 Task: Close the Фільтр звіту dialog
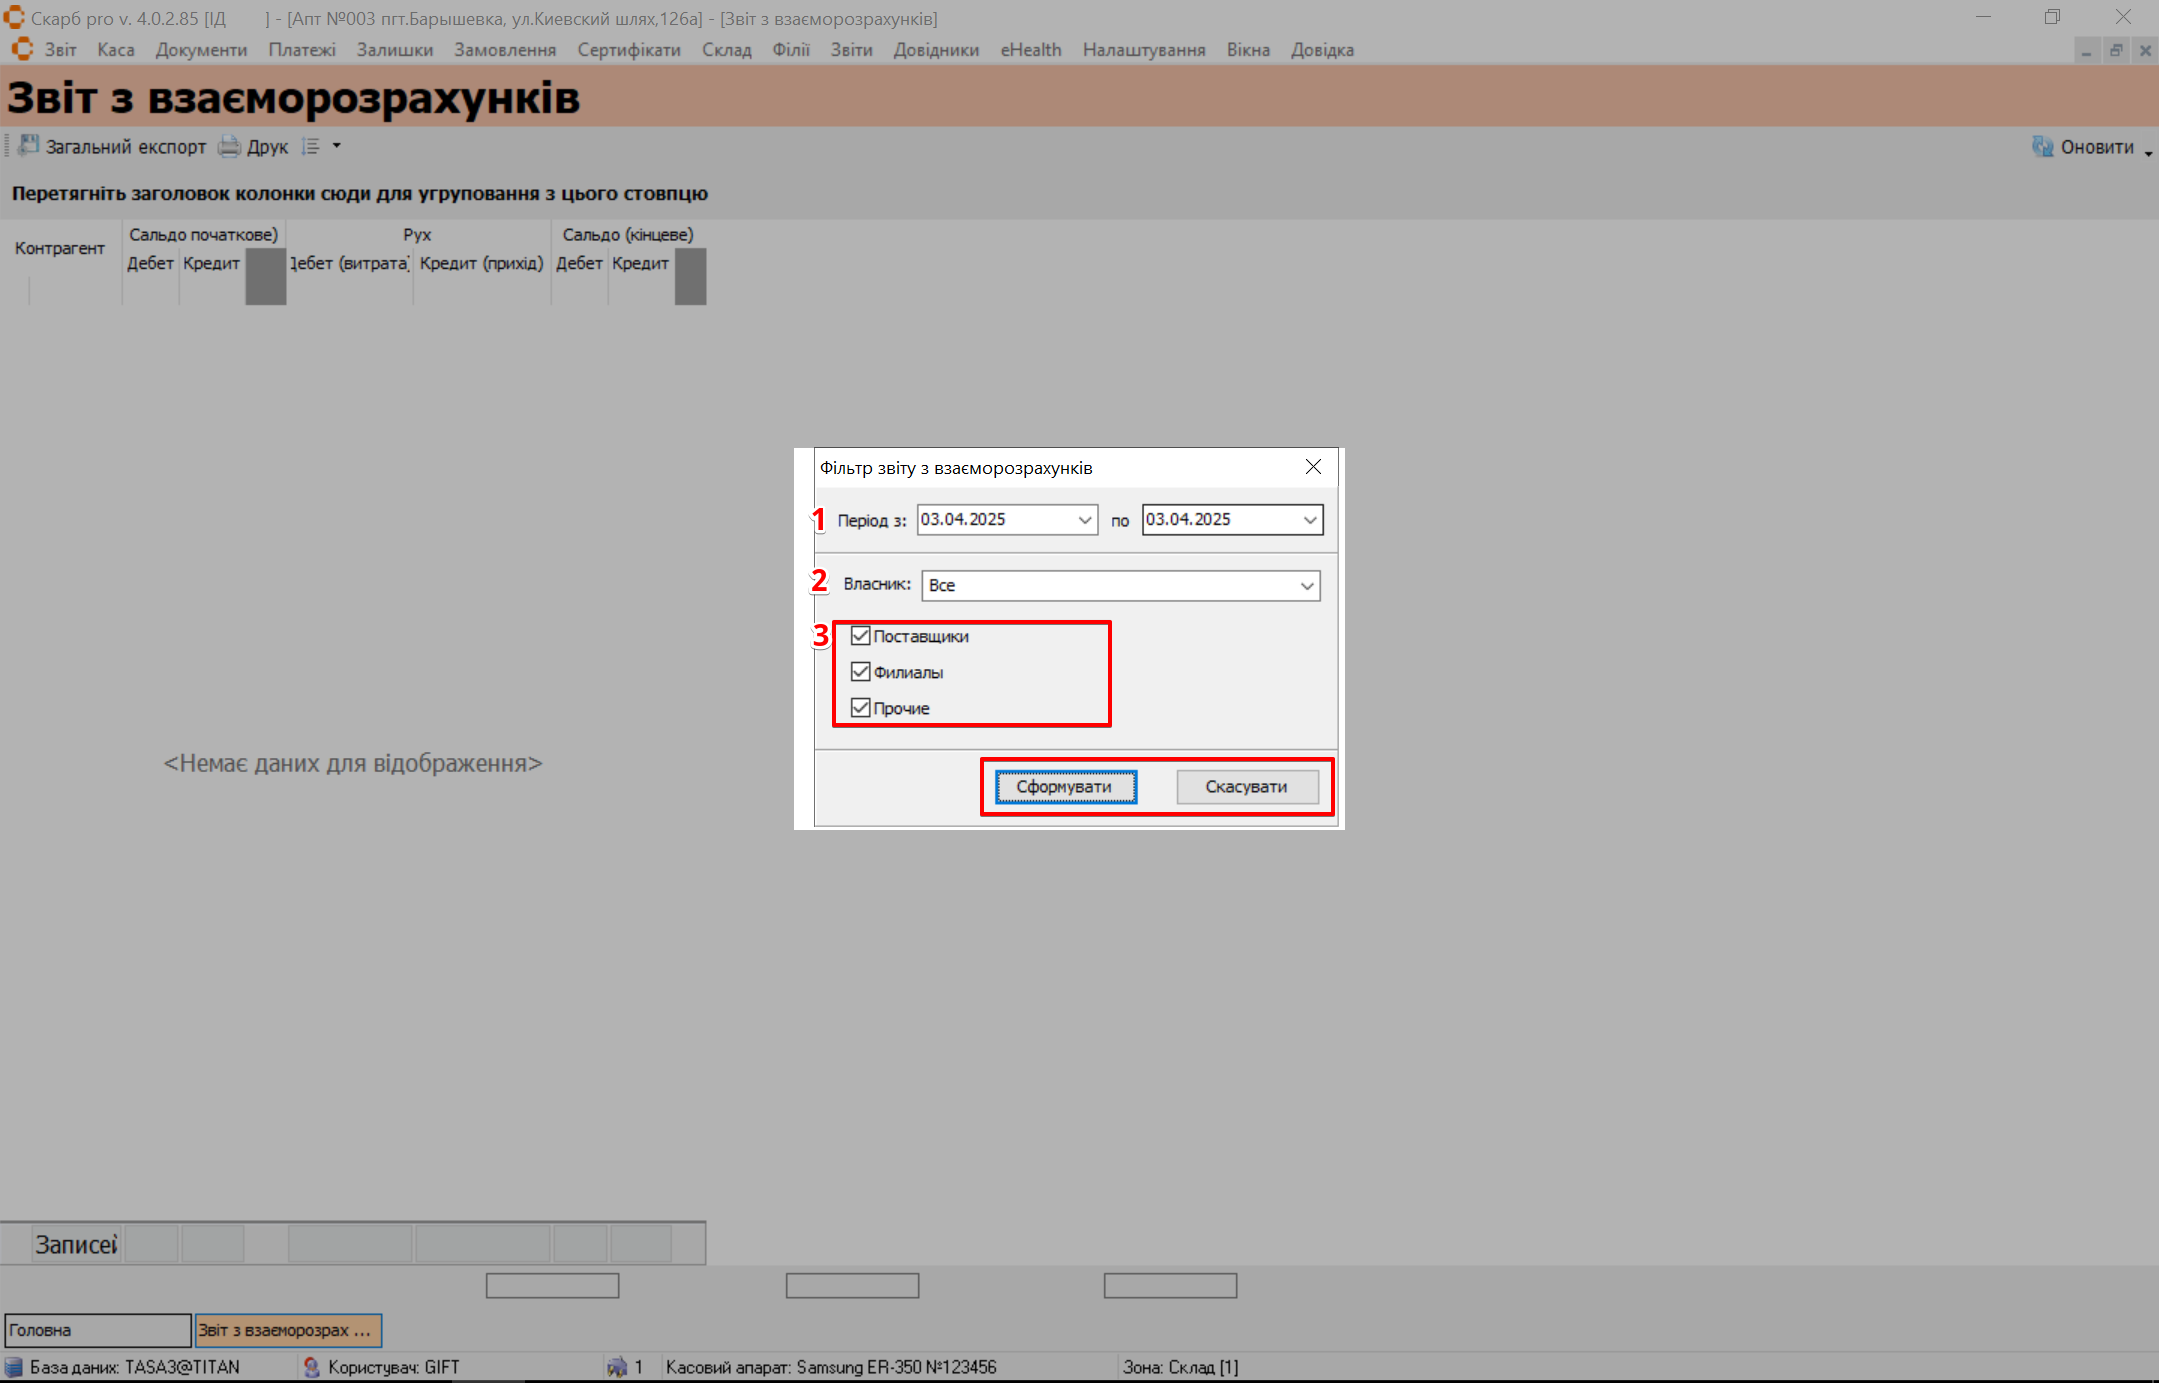1313,467
